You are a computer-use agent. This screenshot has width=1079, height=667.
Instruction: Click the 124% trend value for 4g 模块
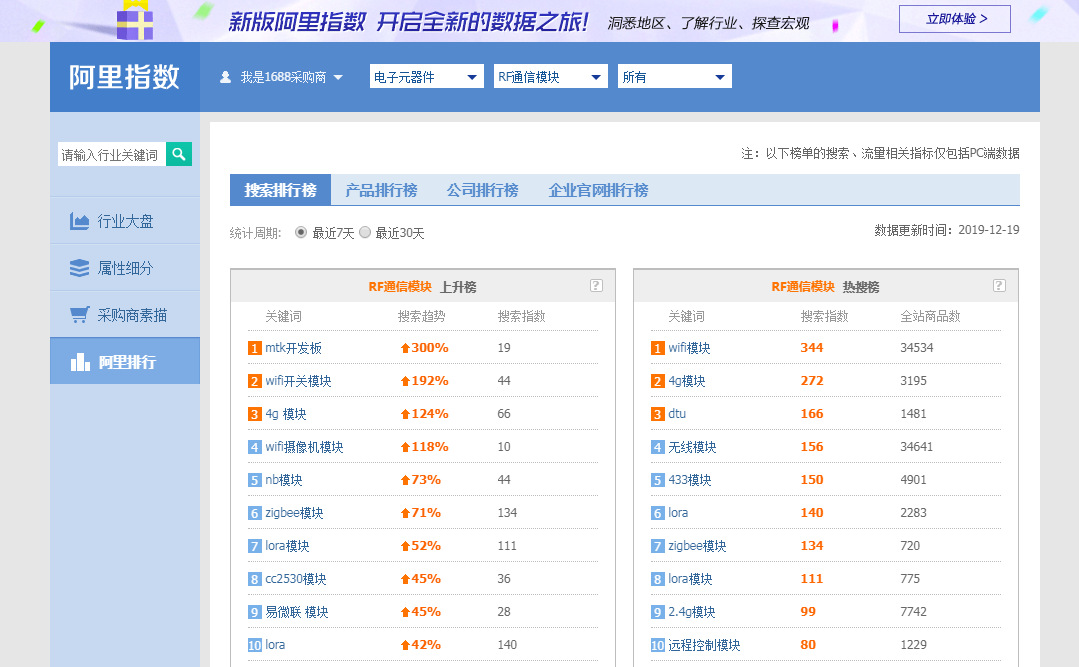click(x=425, y=414)
